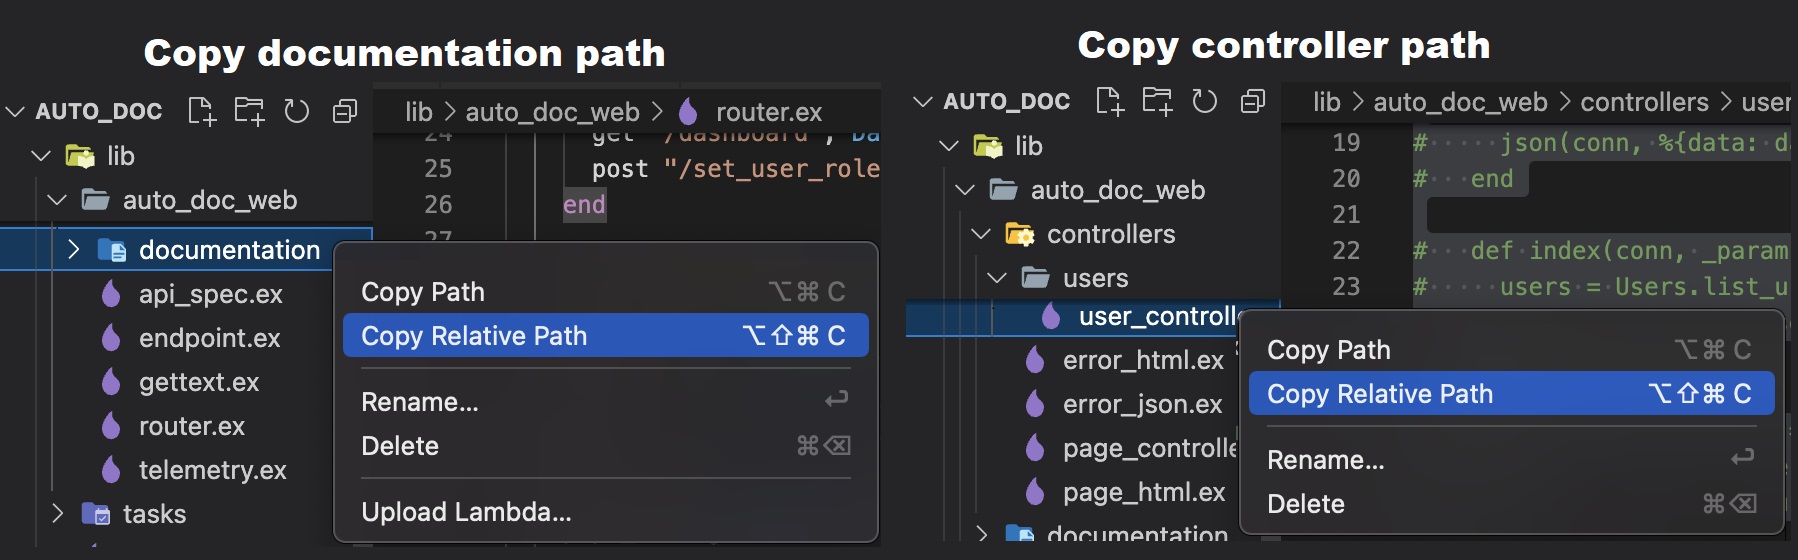Select Copy Relative Path in right menu
Screen dimensions: 1798x560
[1511, 394]
